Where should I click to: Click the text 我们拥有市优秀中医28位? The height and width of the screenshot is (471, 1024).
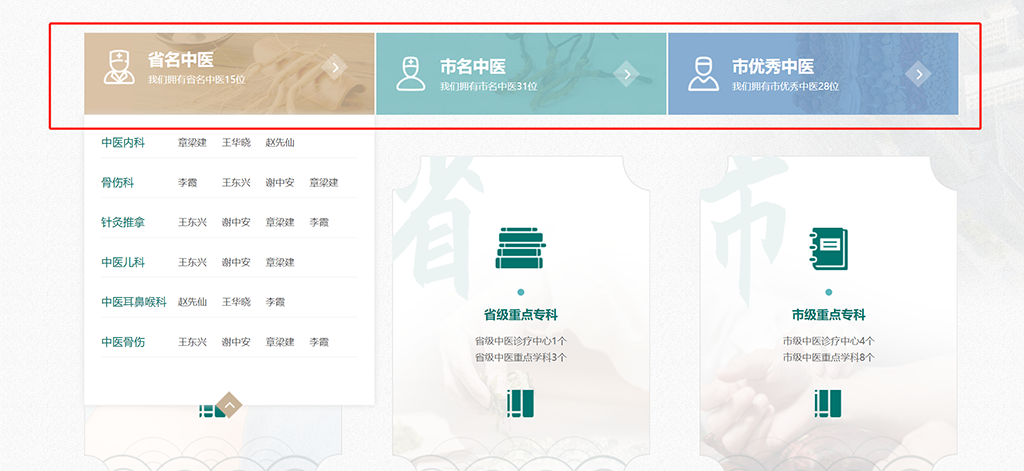point(785,86)
